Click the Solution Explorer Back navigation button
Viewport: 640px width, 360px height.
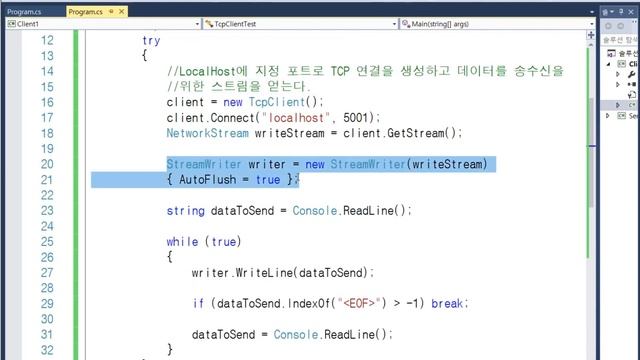608,26
